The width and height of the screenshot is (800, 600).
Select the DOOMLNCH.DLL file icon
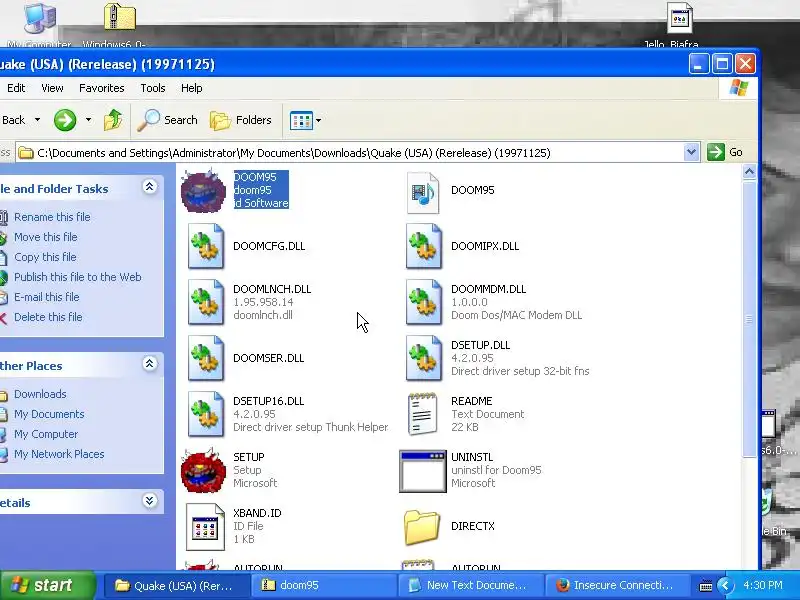(206, 303)
